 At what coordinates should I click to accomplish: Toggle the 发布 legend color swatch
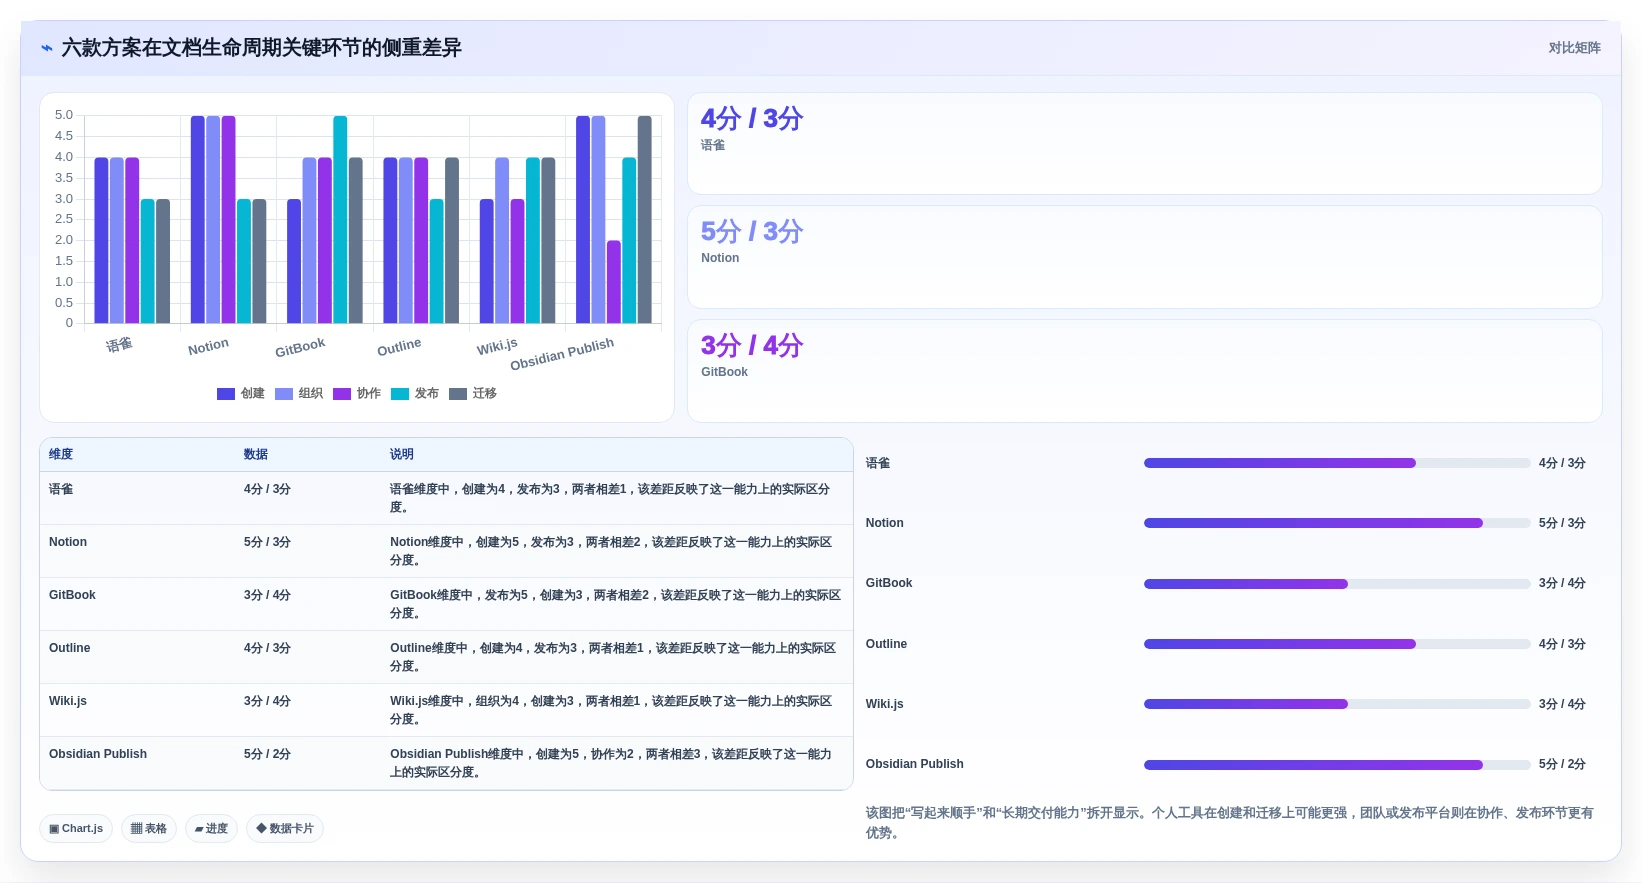[400, 394]
